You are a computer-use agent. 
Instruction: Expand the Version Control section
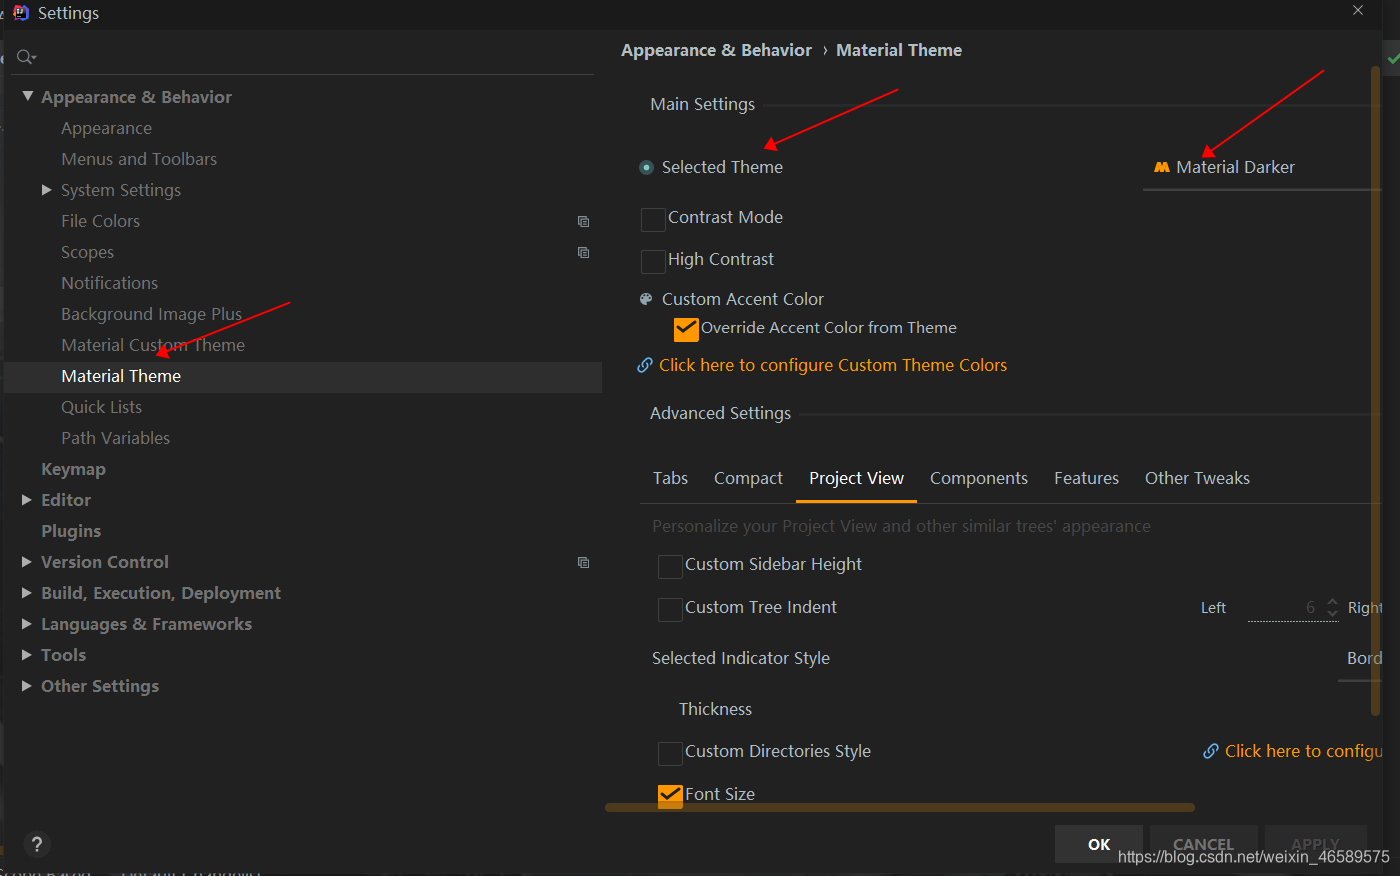tap(27, 562)
